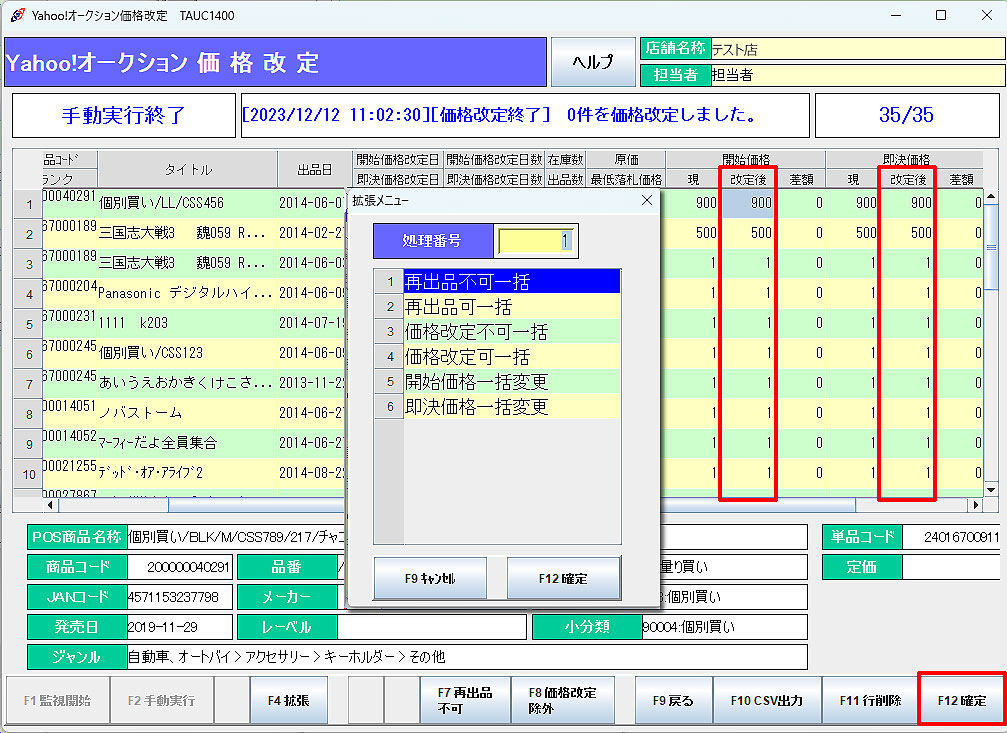Select 即決価格一括変更 entry
The image size is (1007, 733).
pyautogui.click(x=511, y=407)
